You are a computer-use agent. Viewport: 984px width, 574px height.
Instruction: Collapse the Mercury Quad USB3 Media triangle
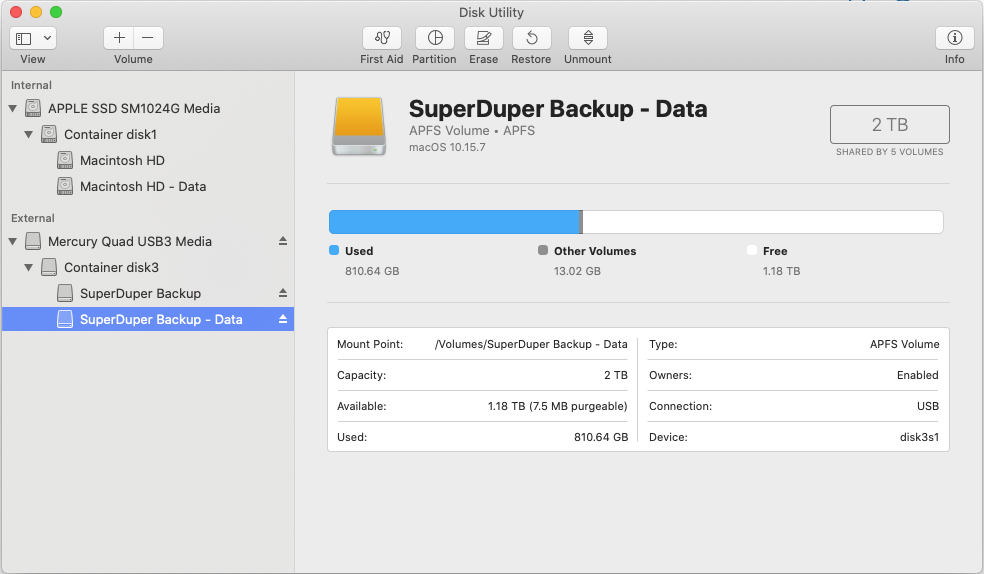tap(13, 242)
